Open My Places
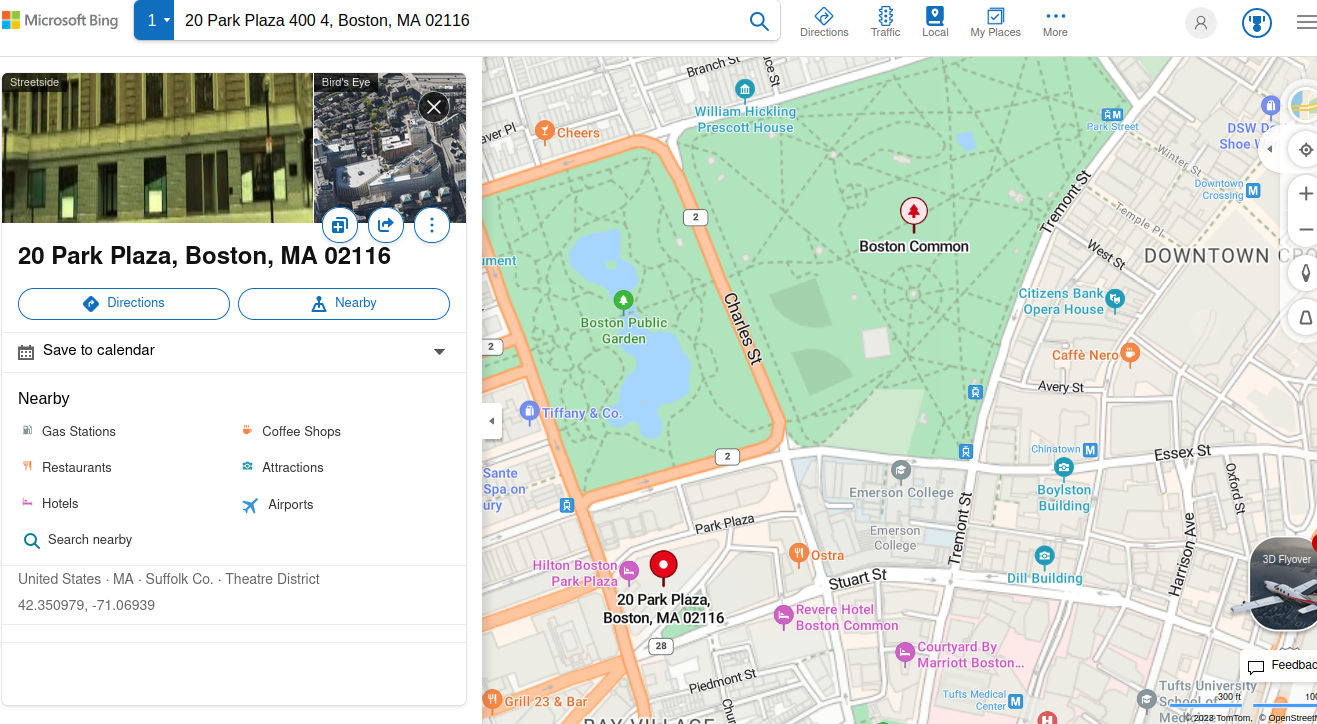This screenshot has width=1317, height=724. (995, 22)
